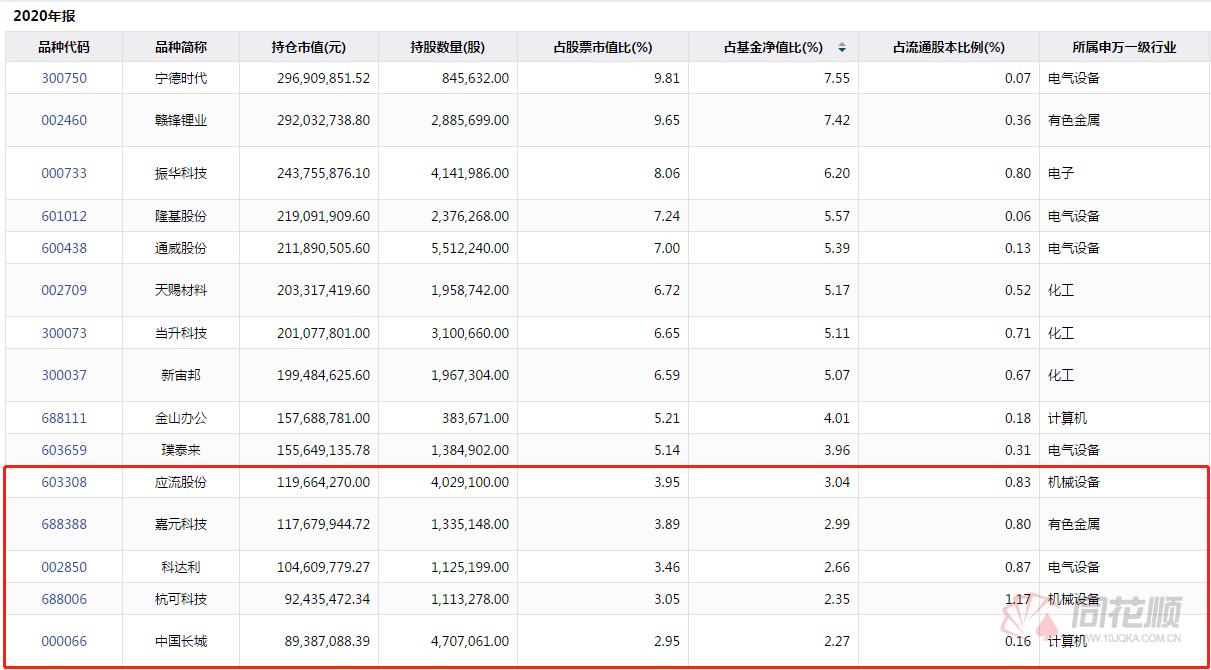Open stock code link 002460
The width and height of the screenshot is (1211, 670).
[x=64, y=120]
